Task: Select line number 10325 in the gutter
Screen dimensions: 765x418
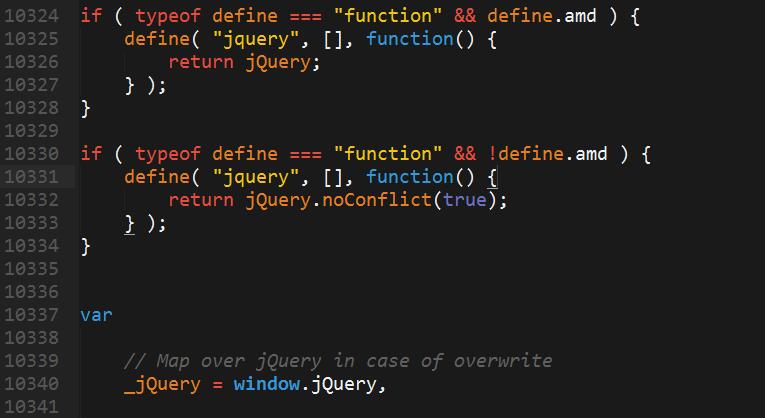Action: 32,39
